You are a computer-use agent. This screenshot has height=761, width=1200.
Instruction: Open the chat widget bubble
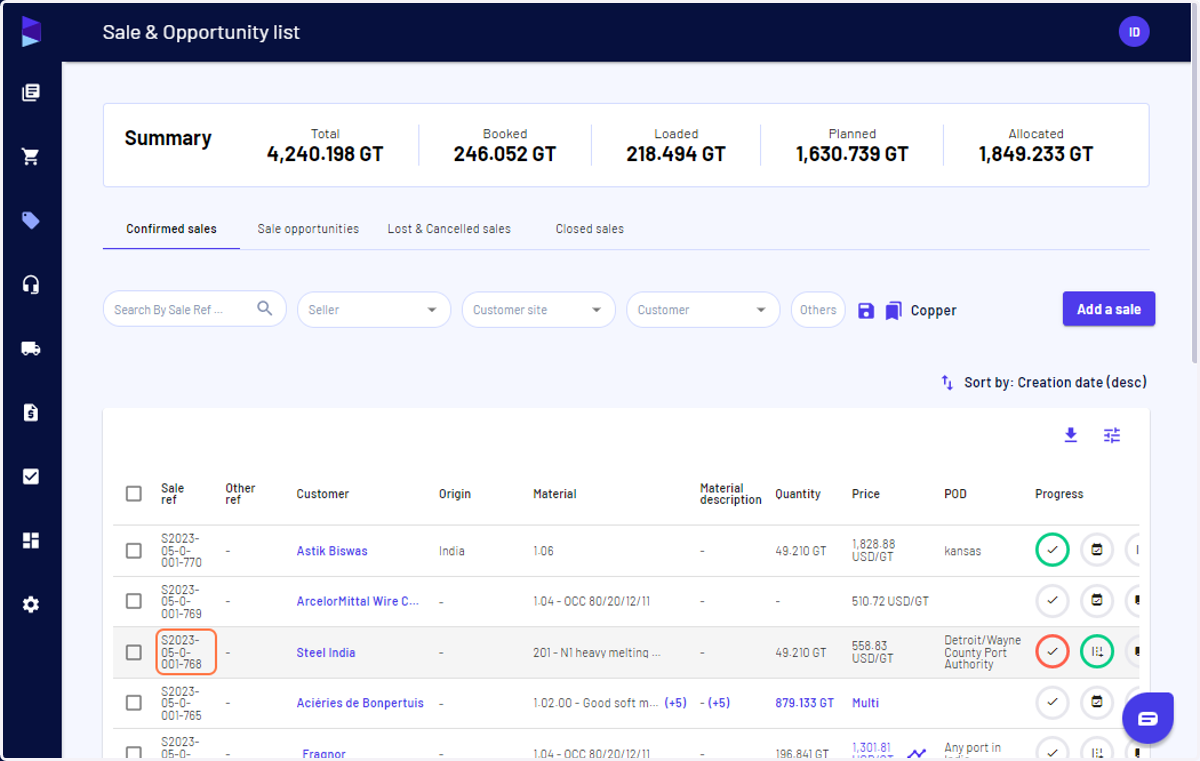1147,718
